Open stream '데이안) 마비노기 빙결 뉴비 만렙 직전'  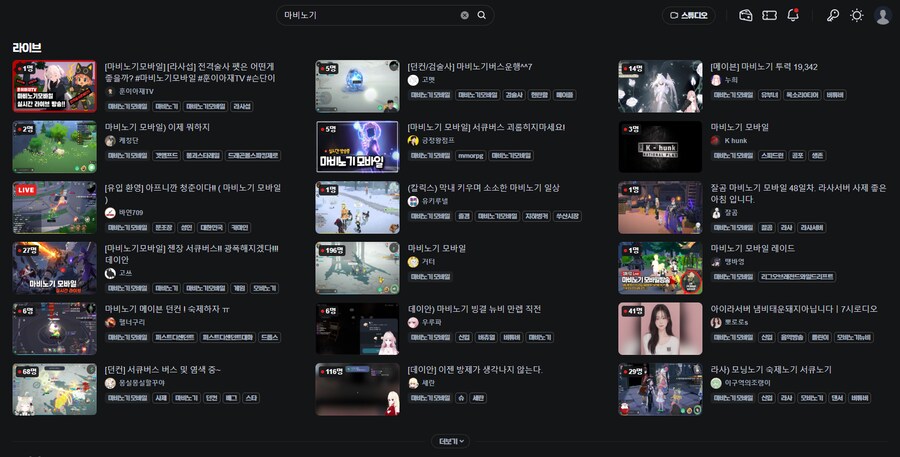pos(474,309)
